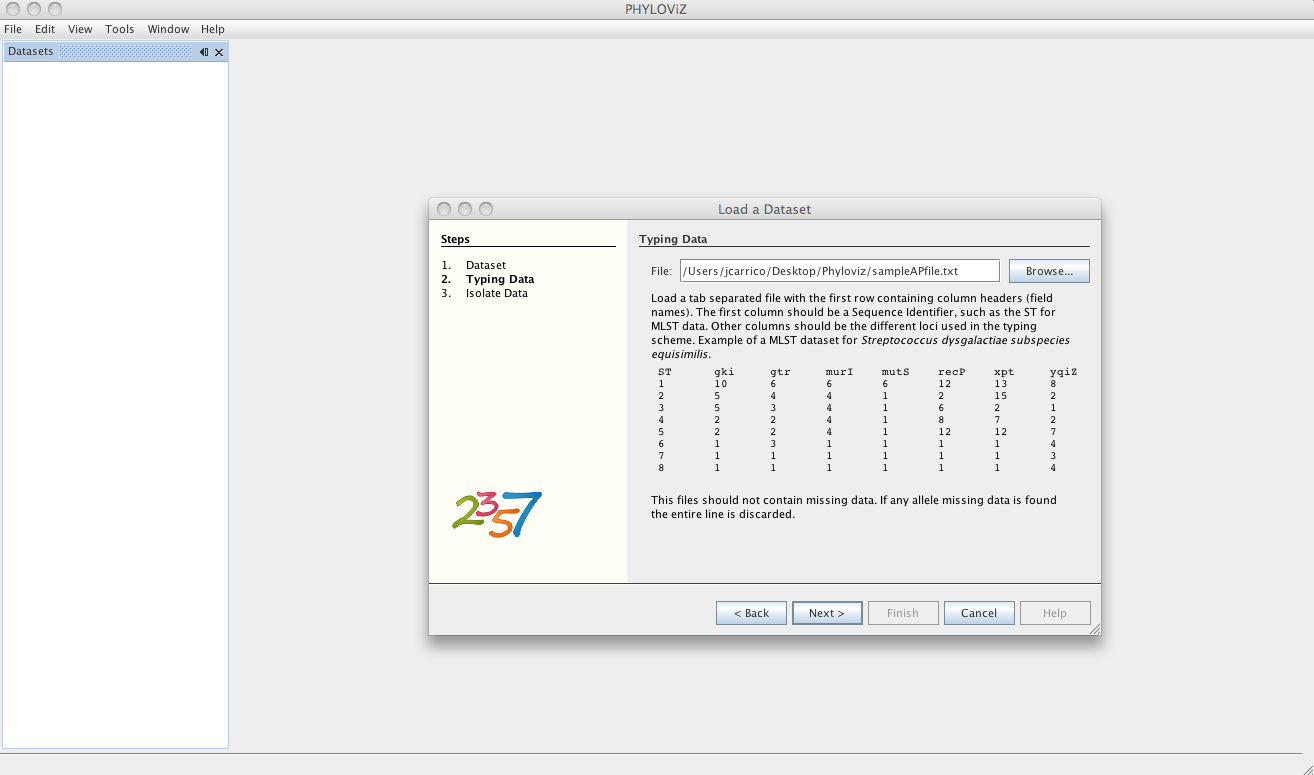Click the Browse... button
This screenshot has height=775, width=1314.
tap(1049, 271)
